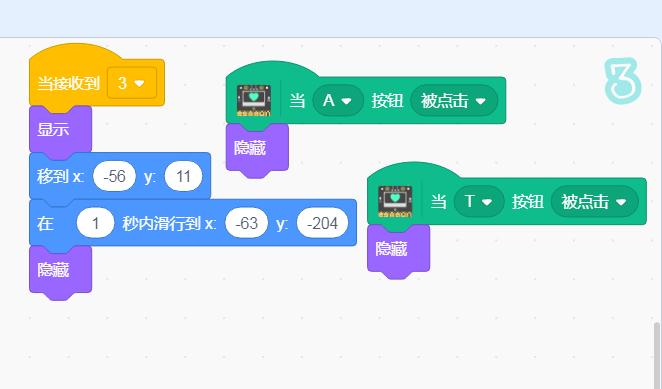Click the vertical scrollbar of the workspace
Viewport: 662px width, 389px height.
click(x=657, y=355)
